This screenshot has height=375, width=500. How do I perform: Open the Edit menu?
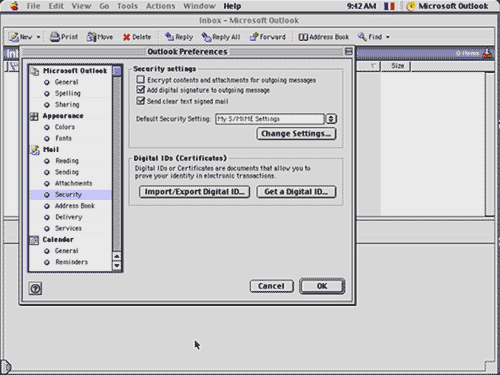click(56, 6)
